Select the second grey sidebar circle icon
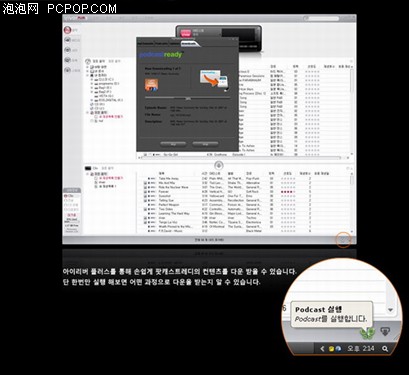 67,40
